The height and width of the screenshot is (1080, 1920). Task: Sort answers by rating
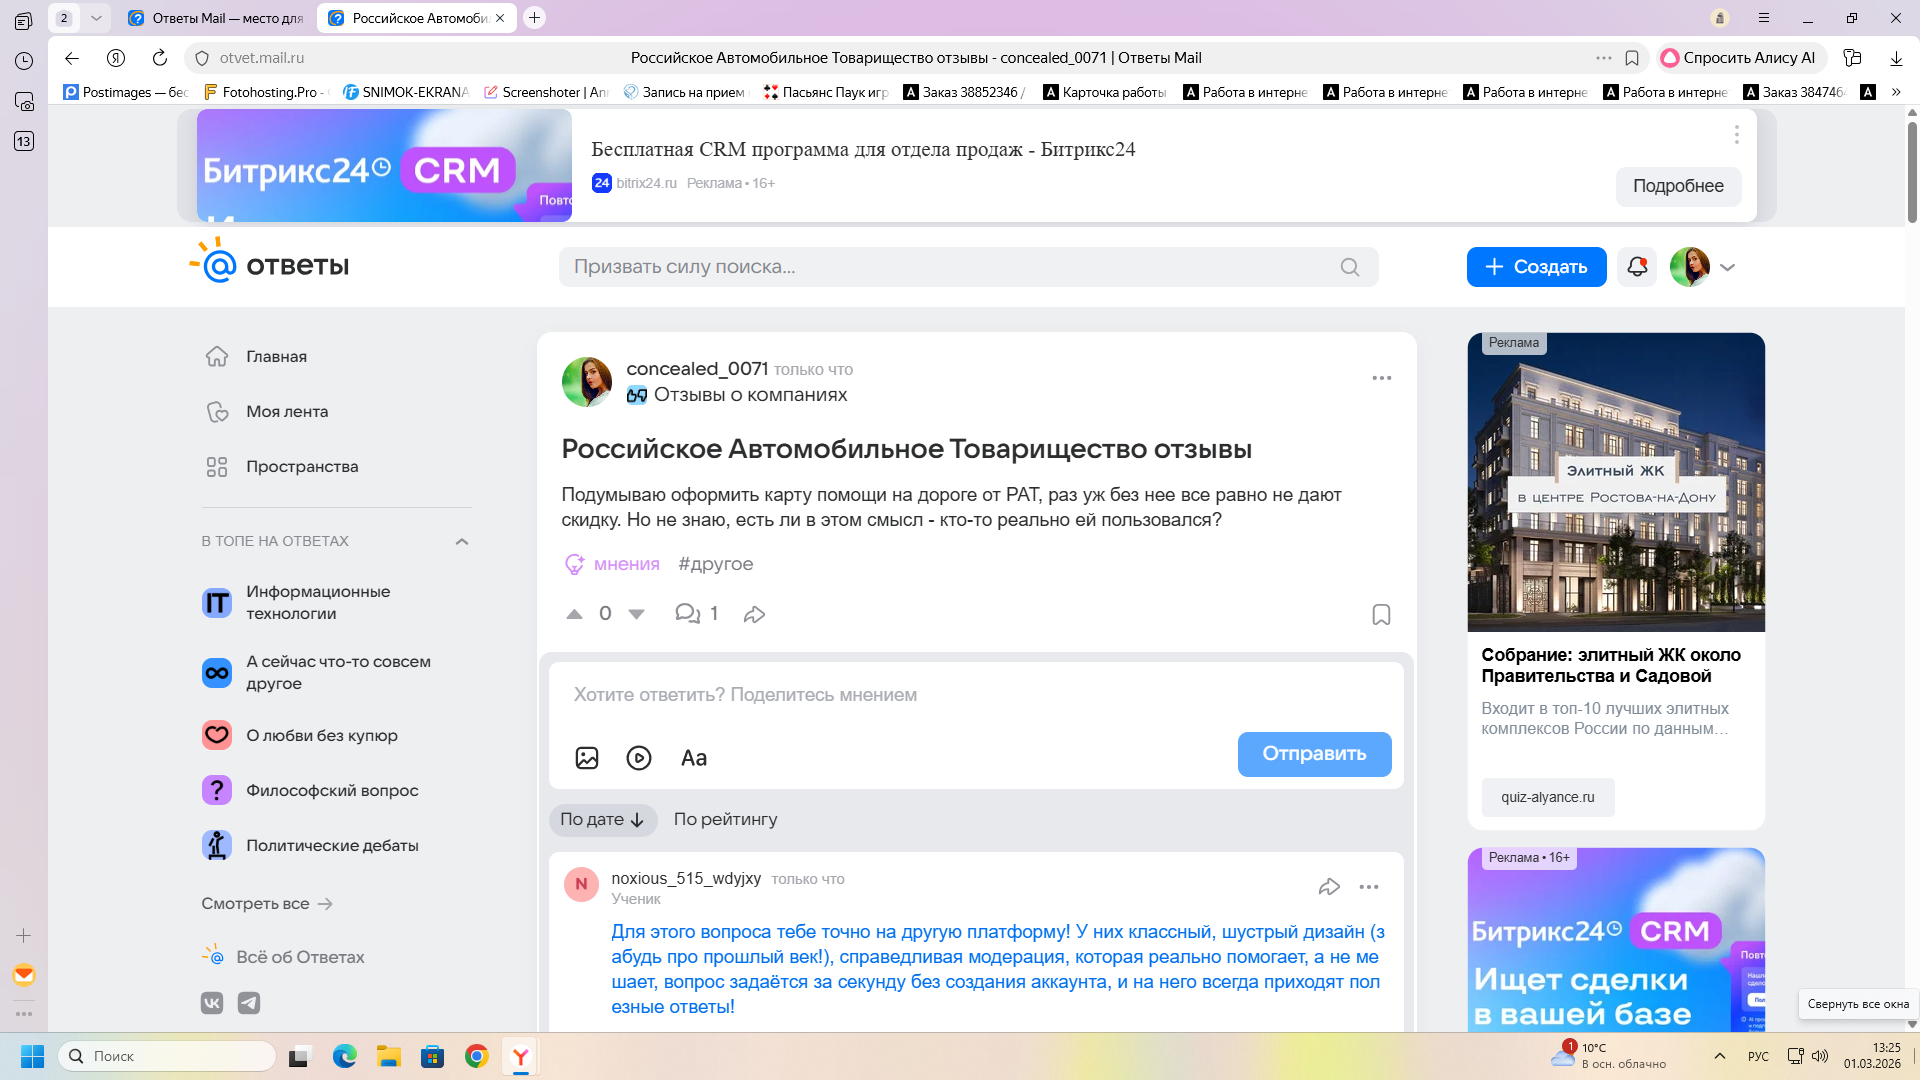pyautogui.click(x=725, y=819)
